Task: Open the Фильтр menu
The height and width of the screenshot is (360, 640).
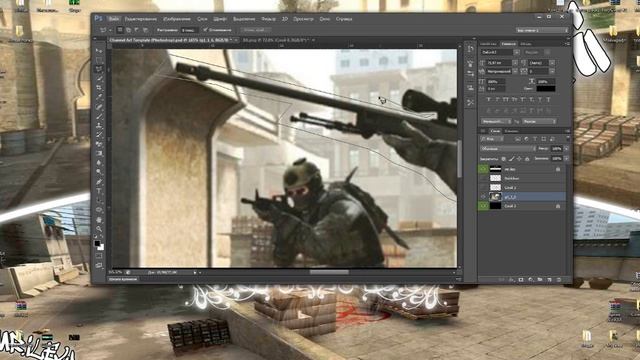Action: tap(268, 19)
